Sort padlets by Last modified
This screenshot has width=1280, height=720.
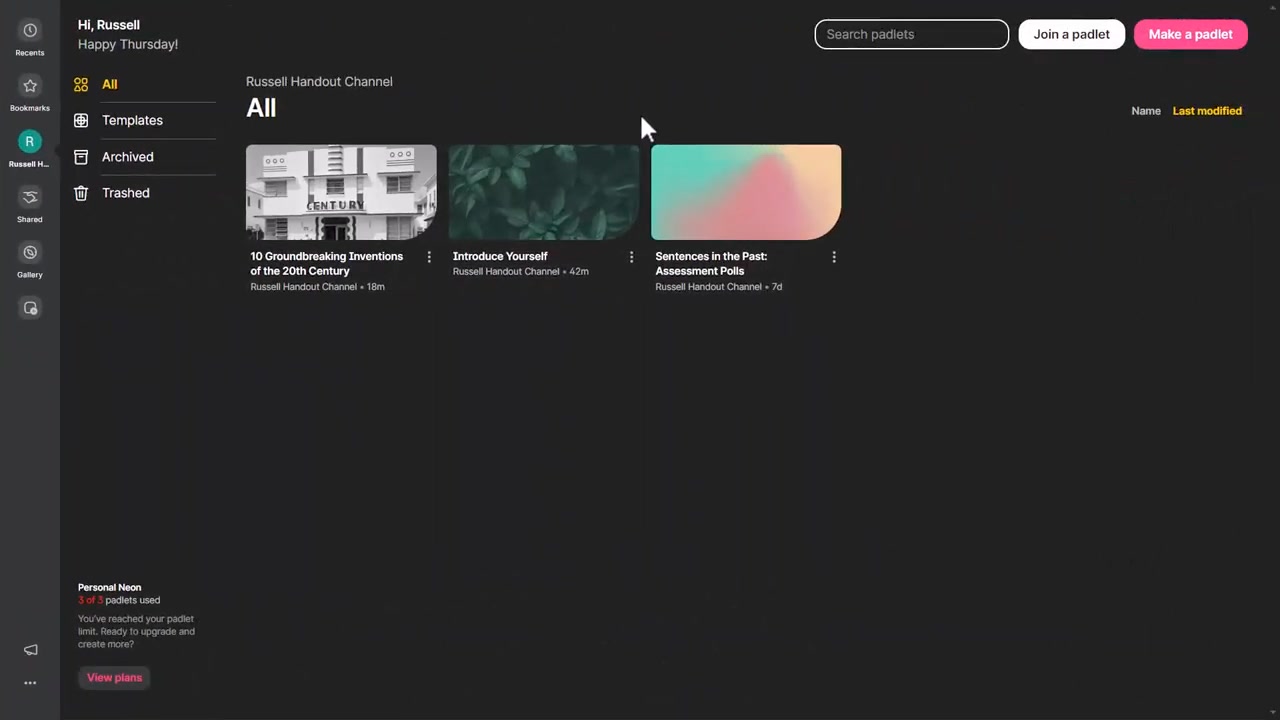pyautogui.click(x=1207, y=111)
